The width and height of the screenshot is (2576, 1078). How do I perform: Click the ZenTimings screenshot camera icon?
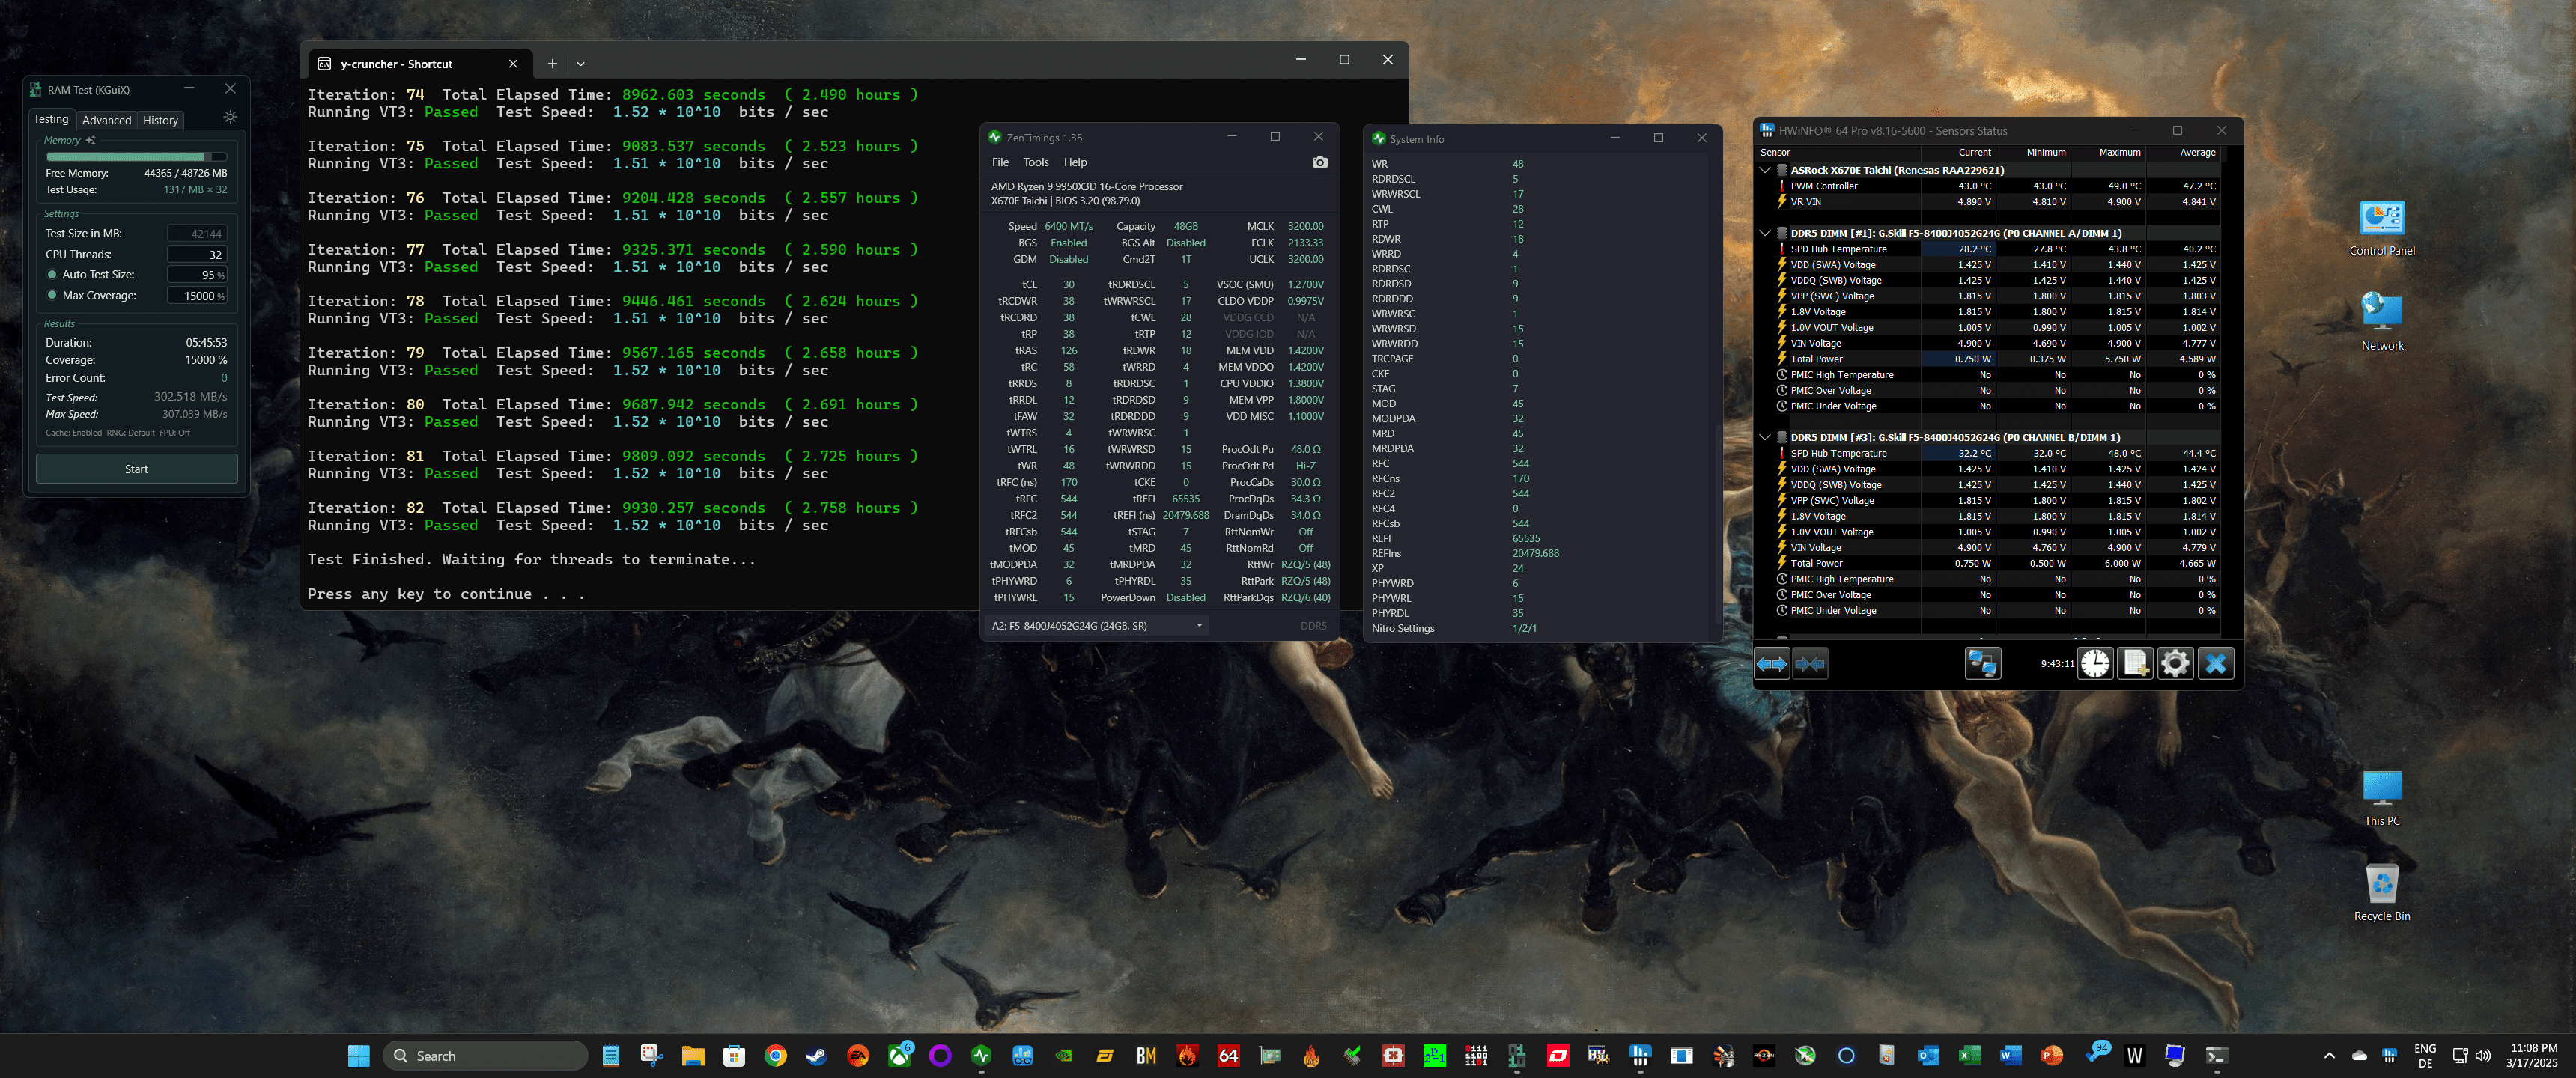[1319, 162]
